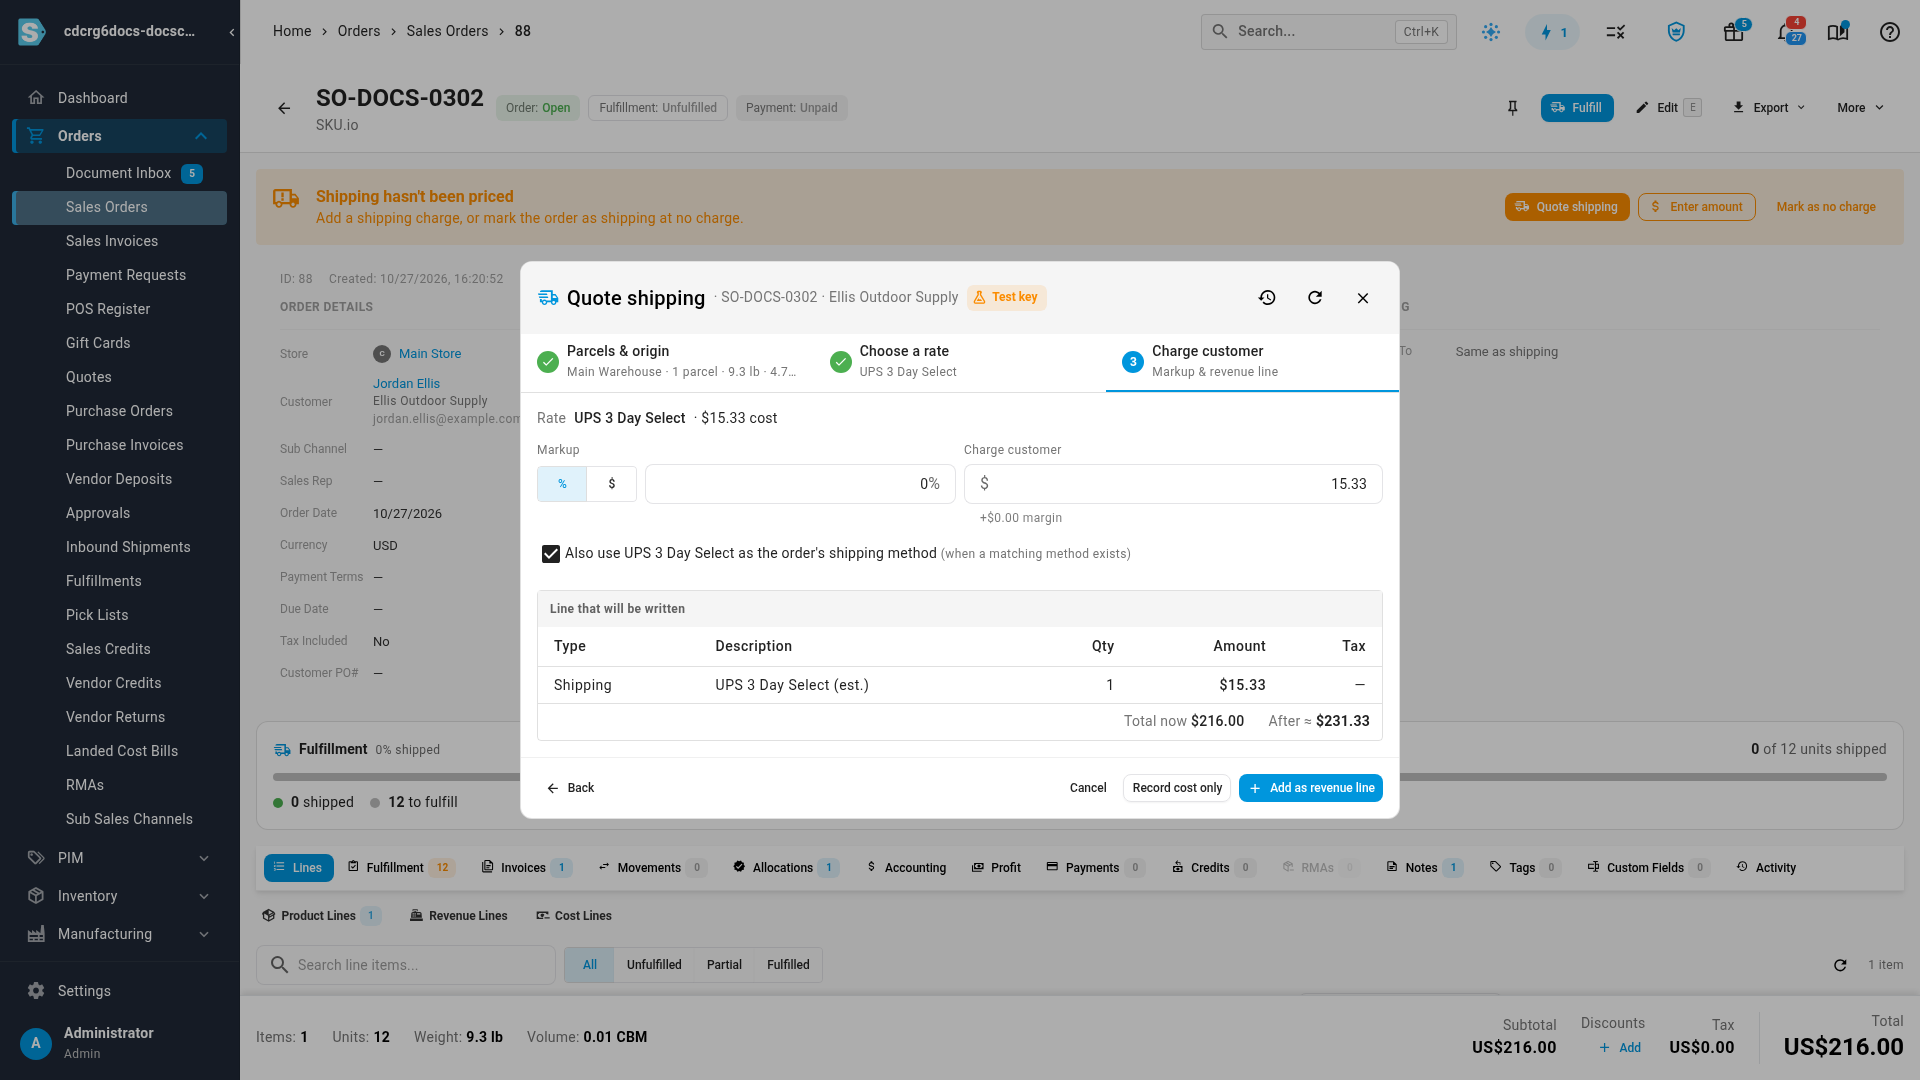Open the documentation book icon

(1838, 32)
